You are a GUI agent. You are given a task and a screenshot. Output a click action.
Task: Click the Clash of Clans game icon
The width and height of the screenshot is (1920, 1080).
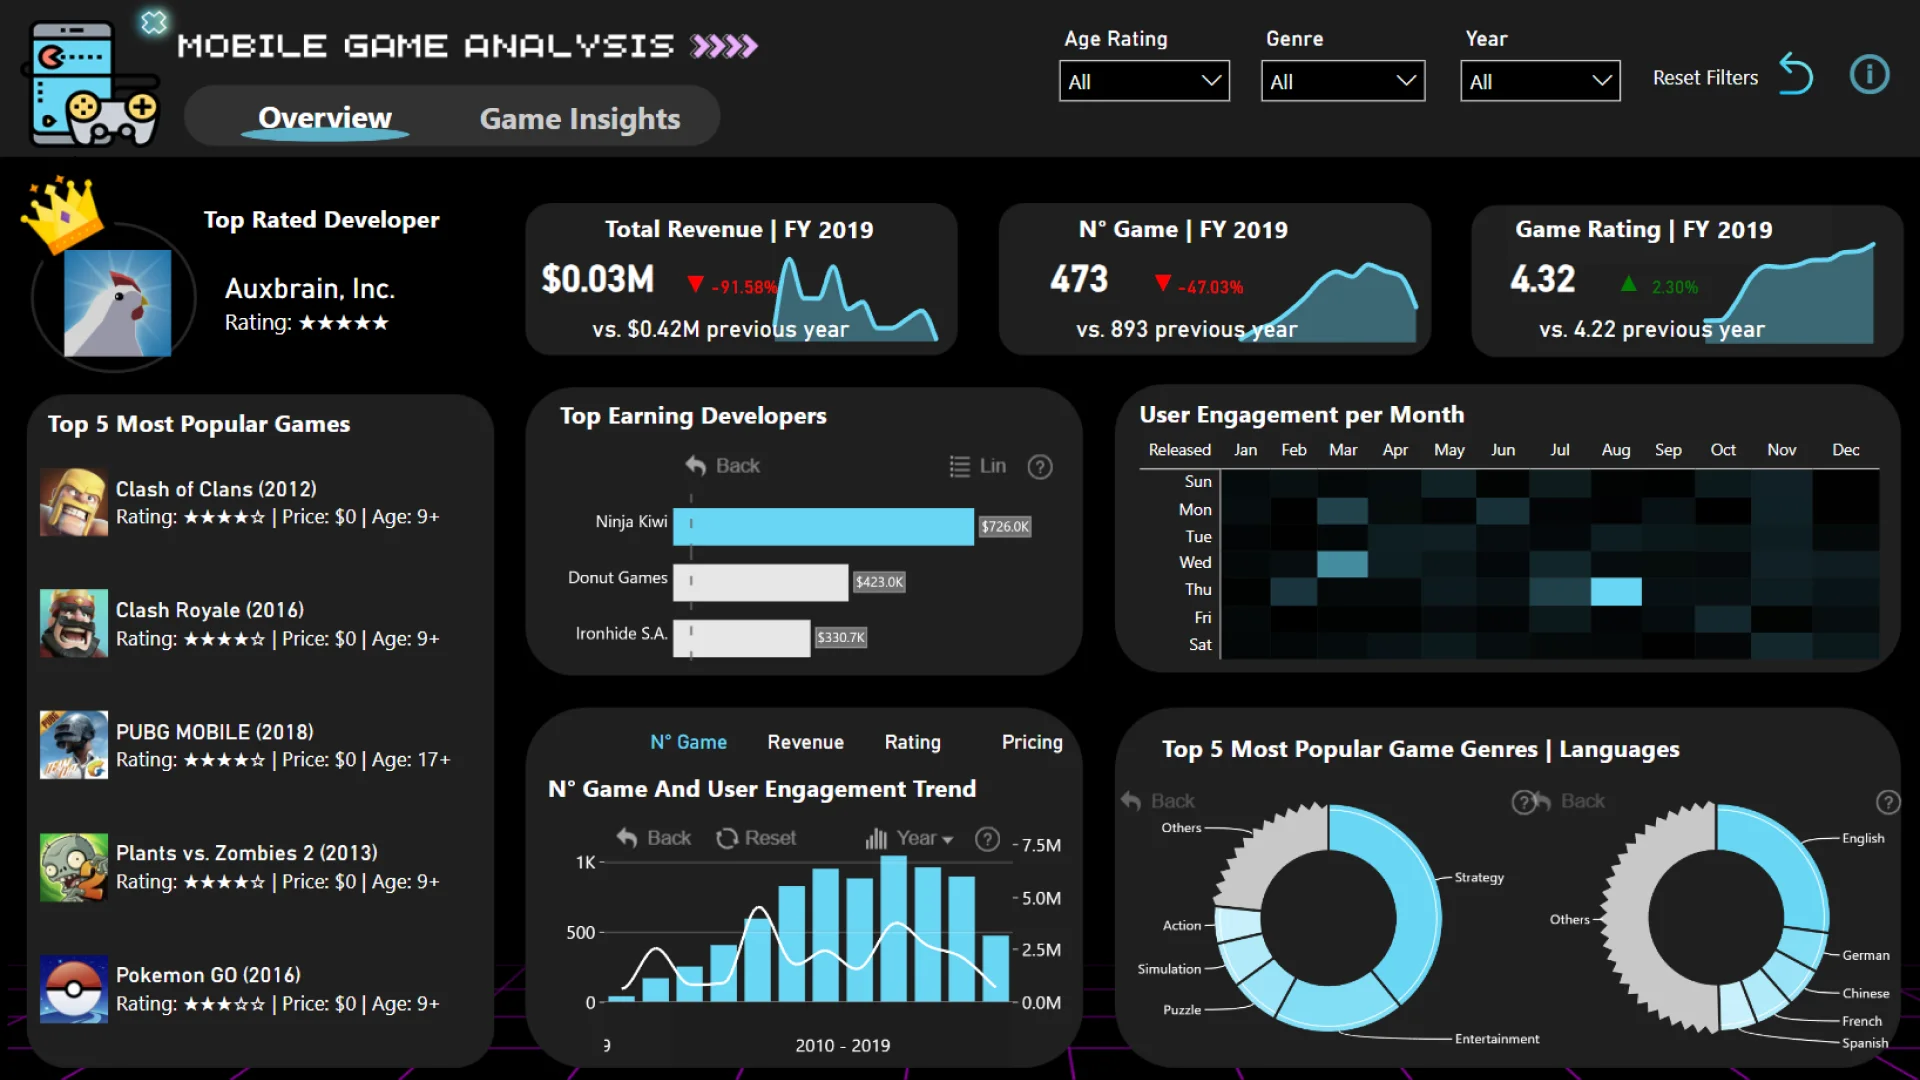(74, 502)
